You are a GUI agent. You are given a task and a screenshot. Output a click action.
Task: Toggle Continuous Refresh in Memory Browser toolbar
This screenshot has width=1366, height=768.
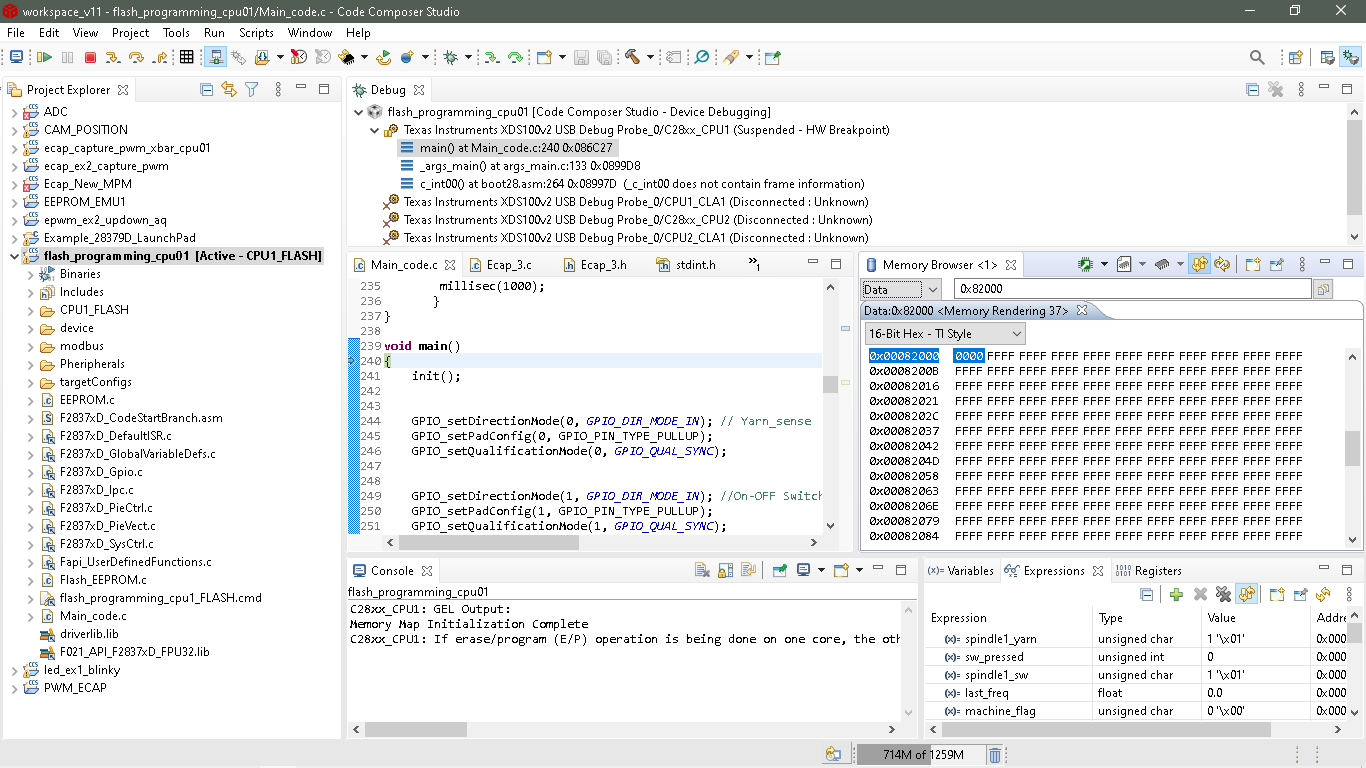(1199, 265)
